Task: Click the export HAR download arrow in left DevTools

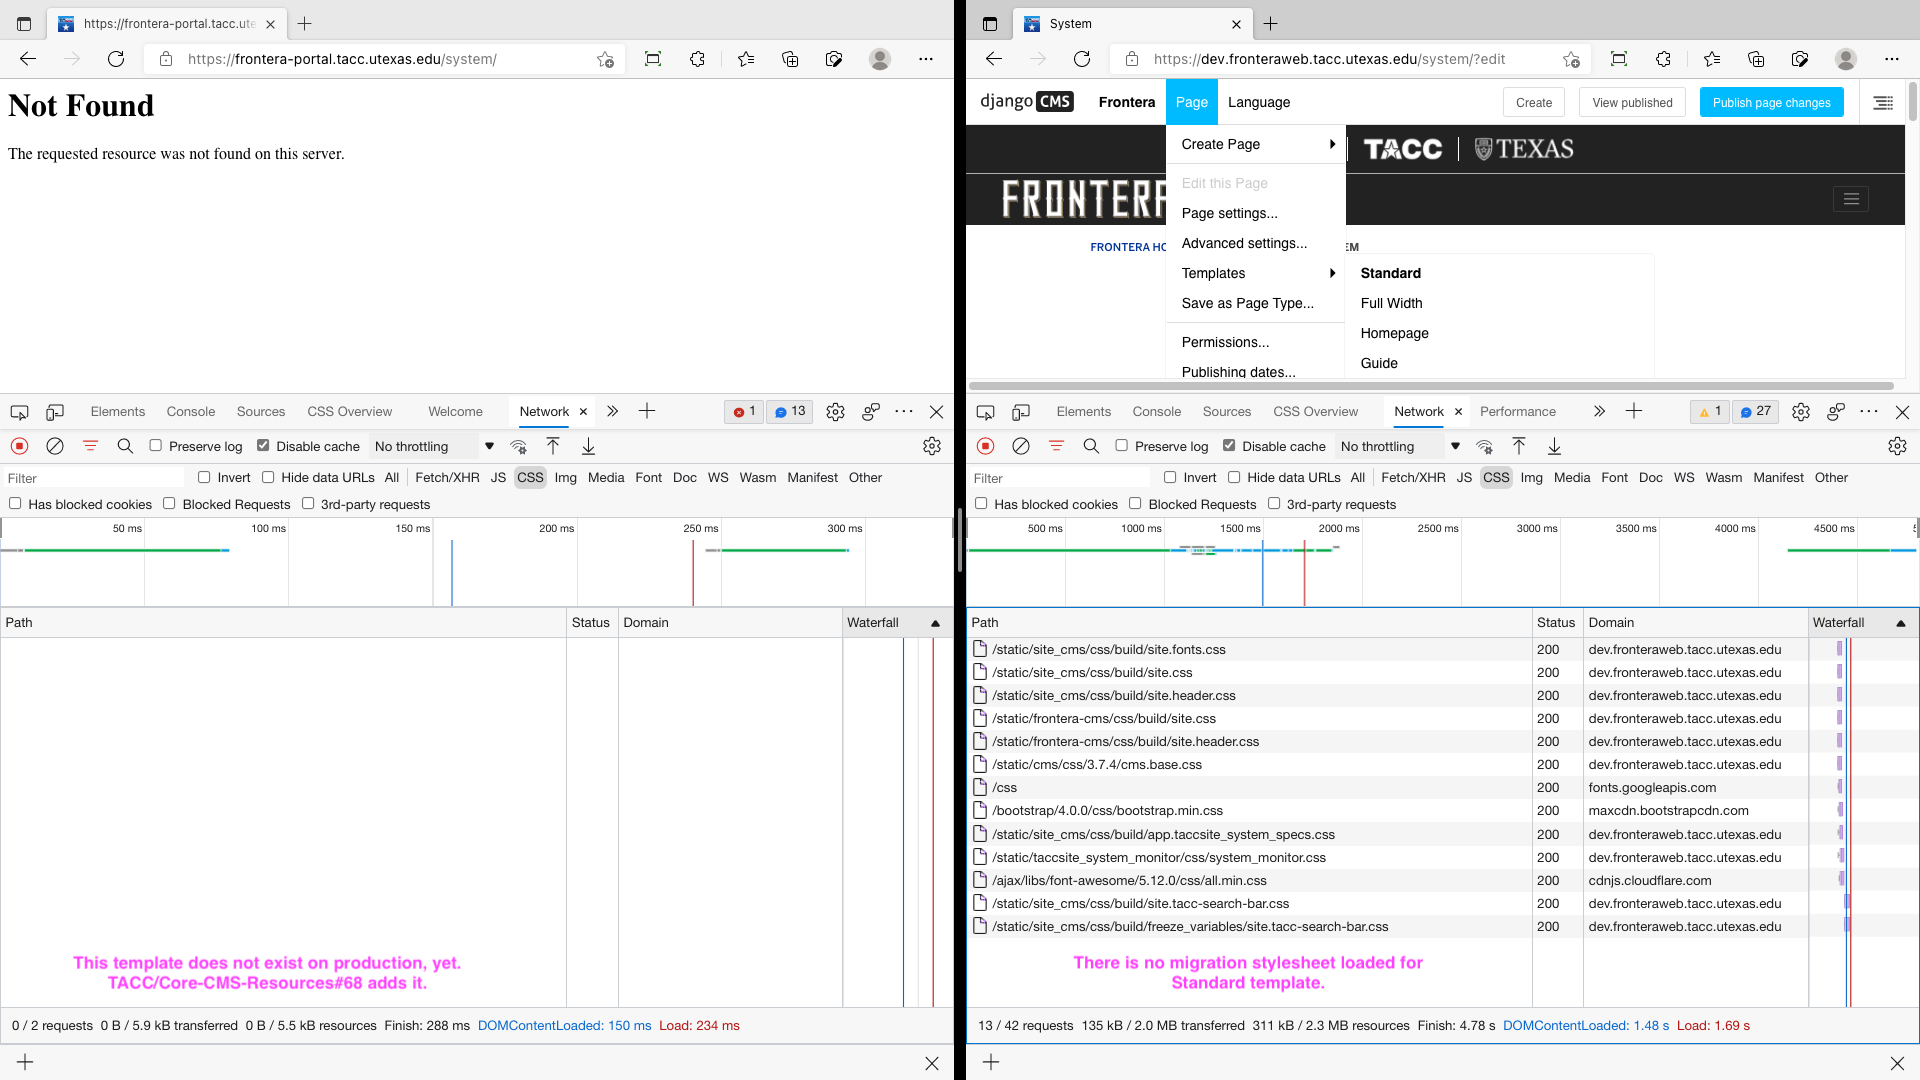Action: click(x=588, y=446)
